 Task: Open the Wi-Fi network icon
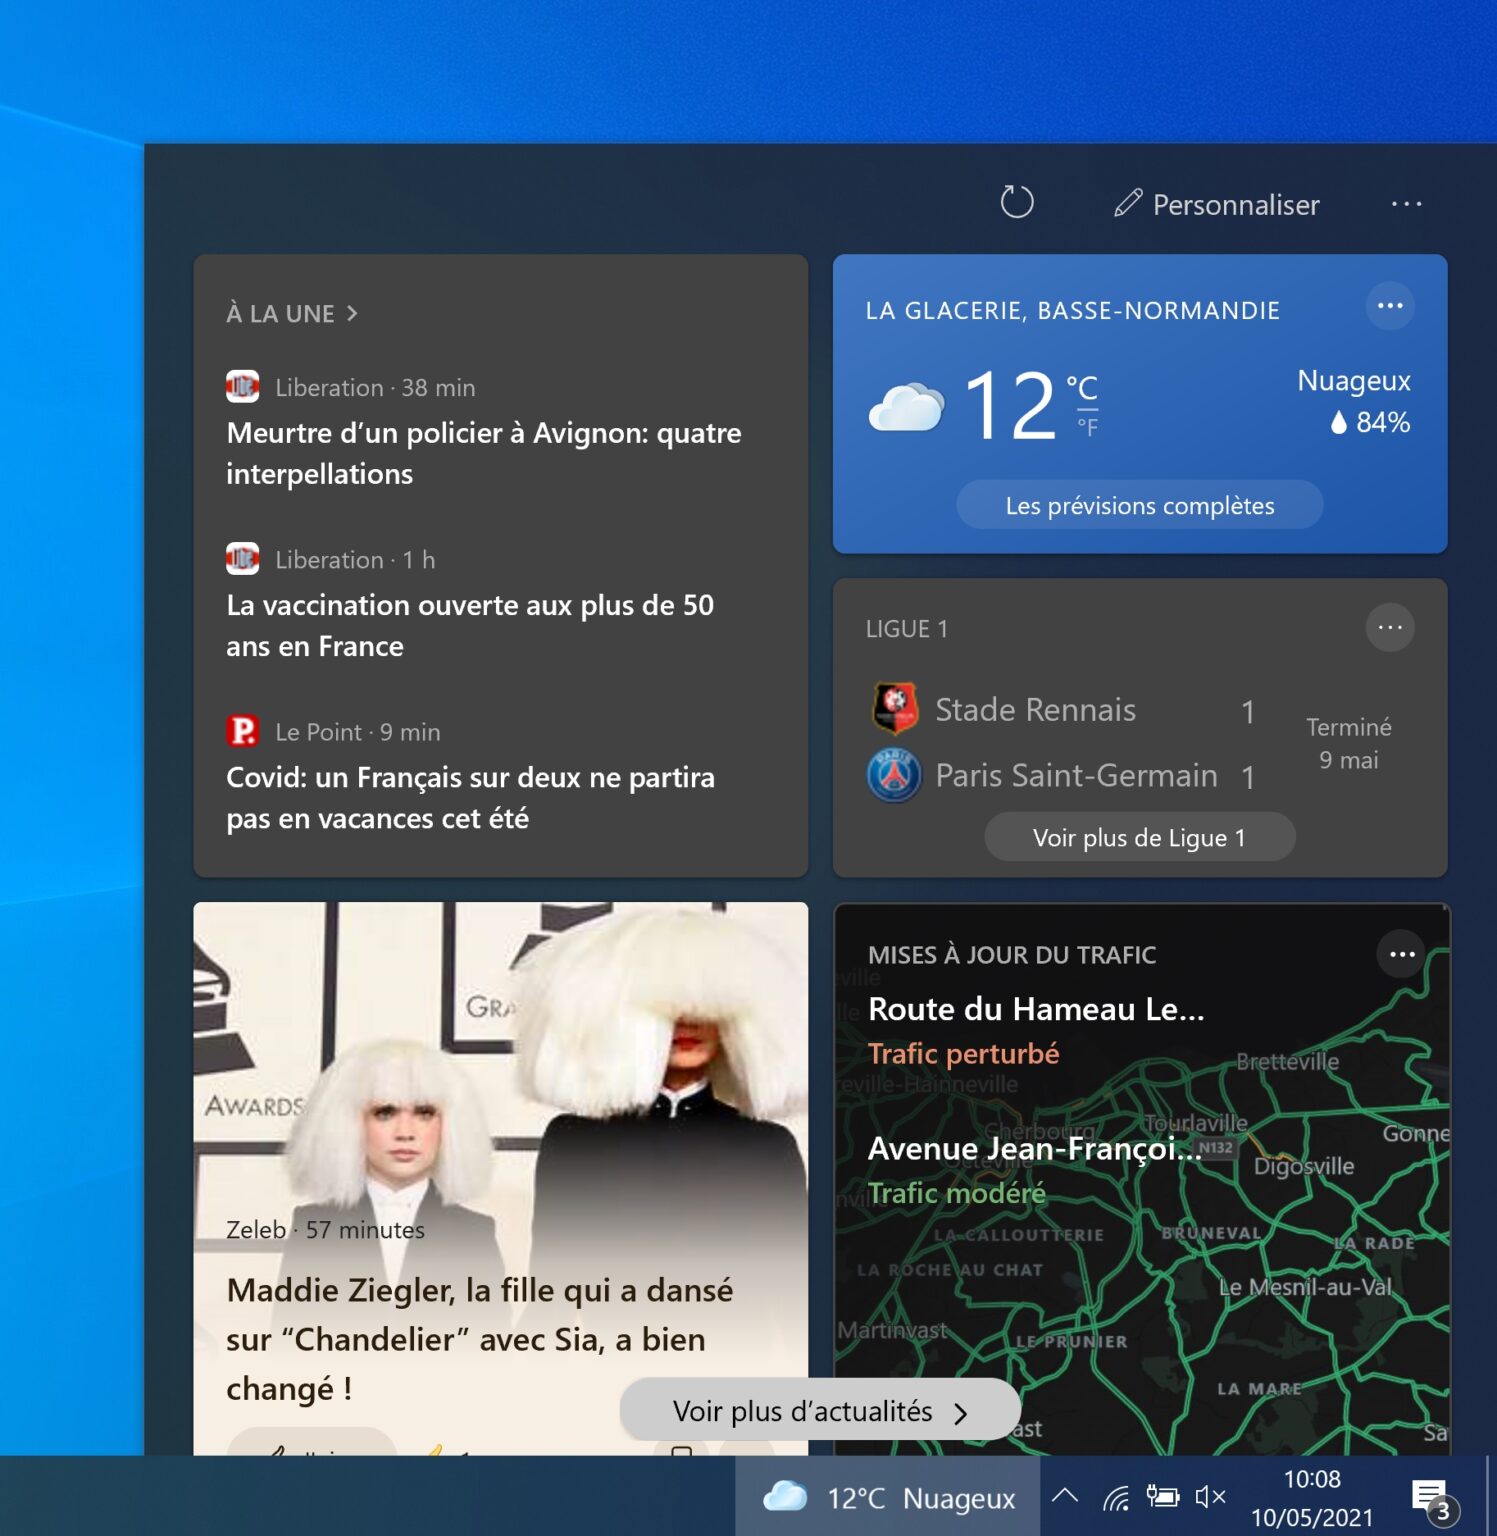(x=1115, y=1497)
